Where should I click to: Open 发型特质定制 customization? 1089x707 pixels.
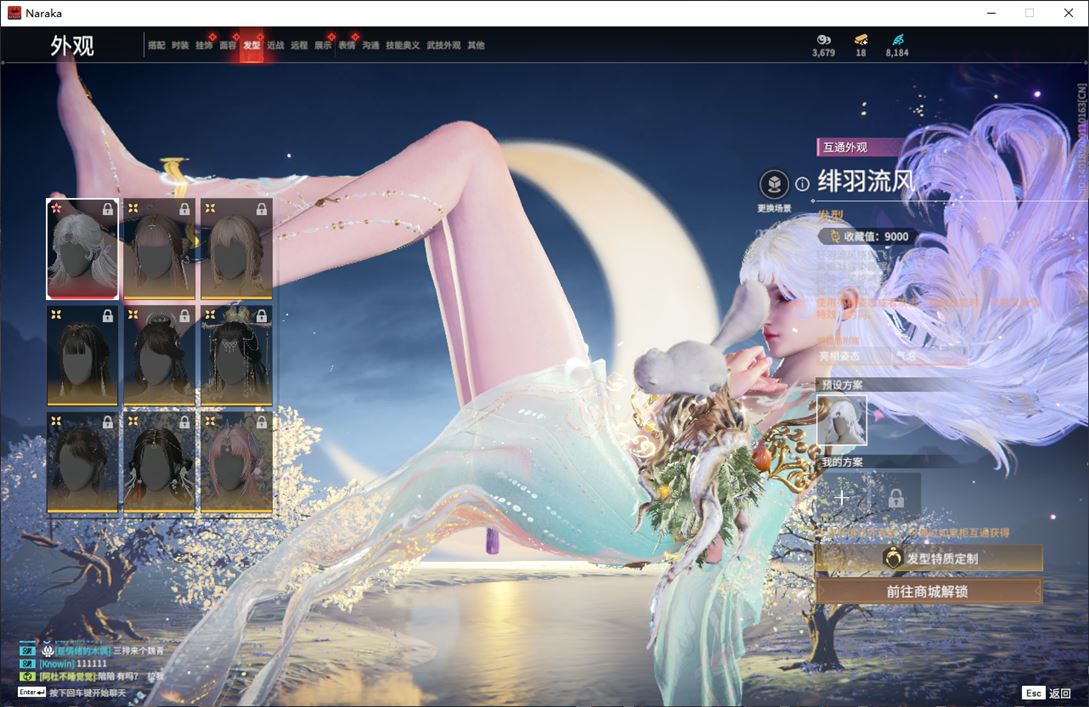(929, 558)
